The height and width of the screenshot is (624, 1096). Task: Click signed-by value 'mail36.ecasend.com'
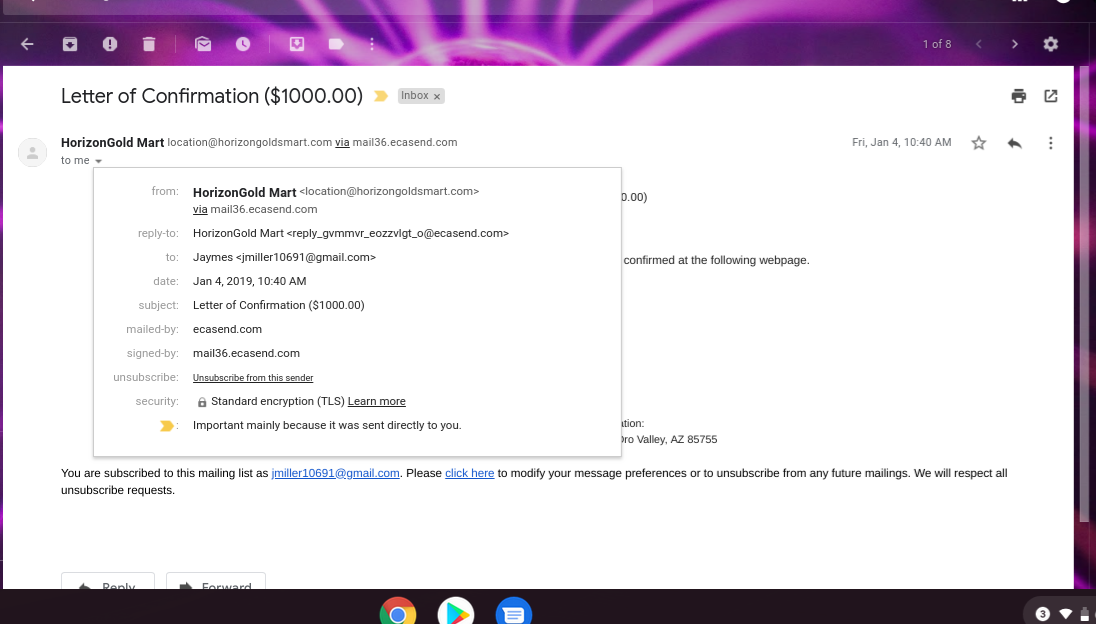coord(246,354)
